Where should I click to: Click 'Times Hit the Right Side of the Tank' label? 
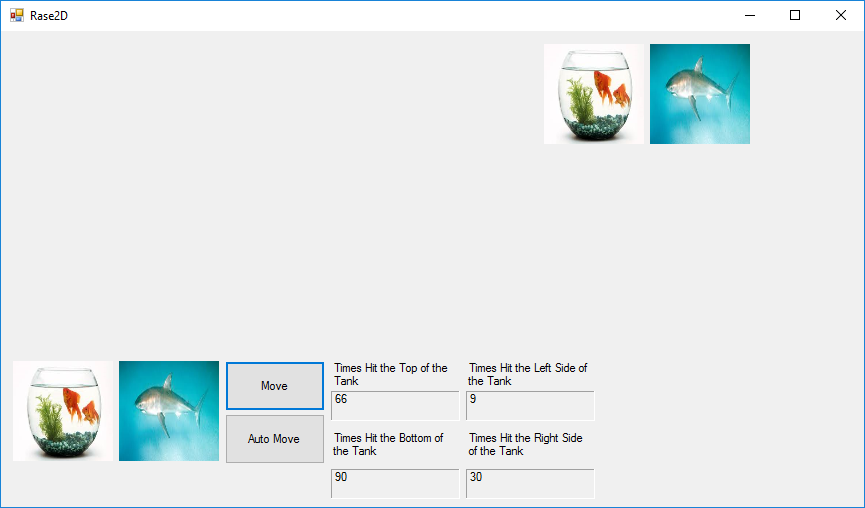[x=525, y=445]
